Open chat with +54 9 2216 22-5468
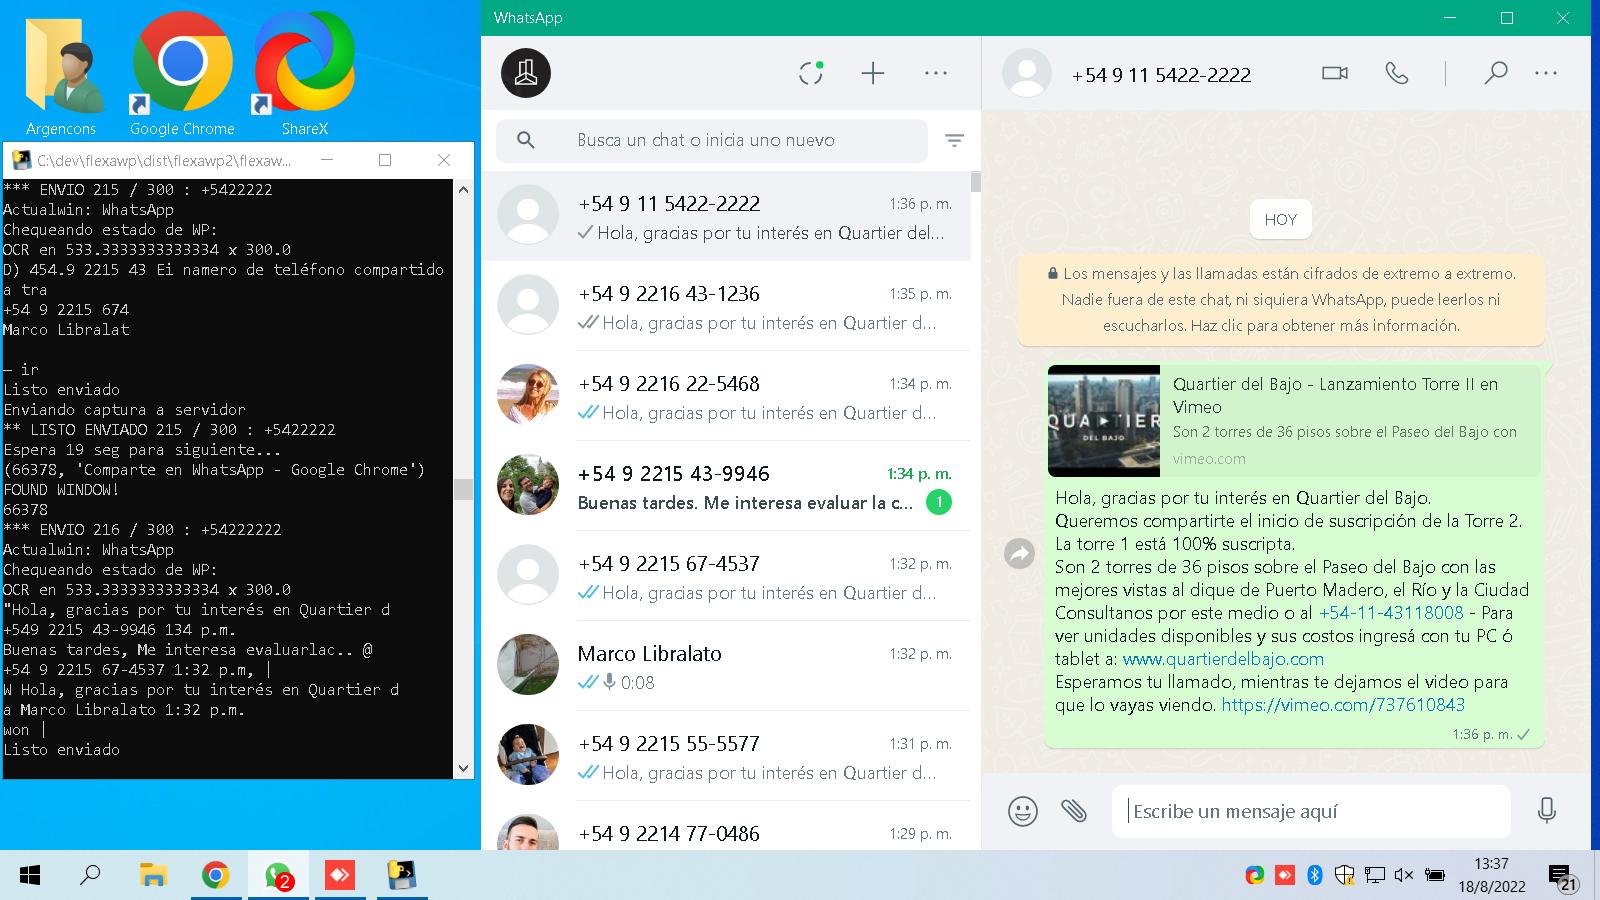1600x900 pixels. click(726, 396)
